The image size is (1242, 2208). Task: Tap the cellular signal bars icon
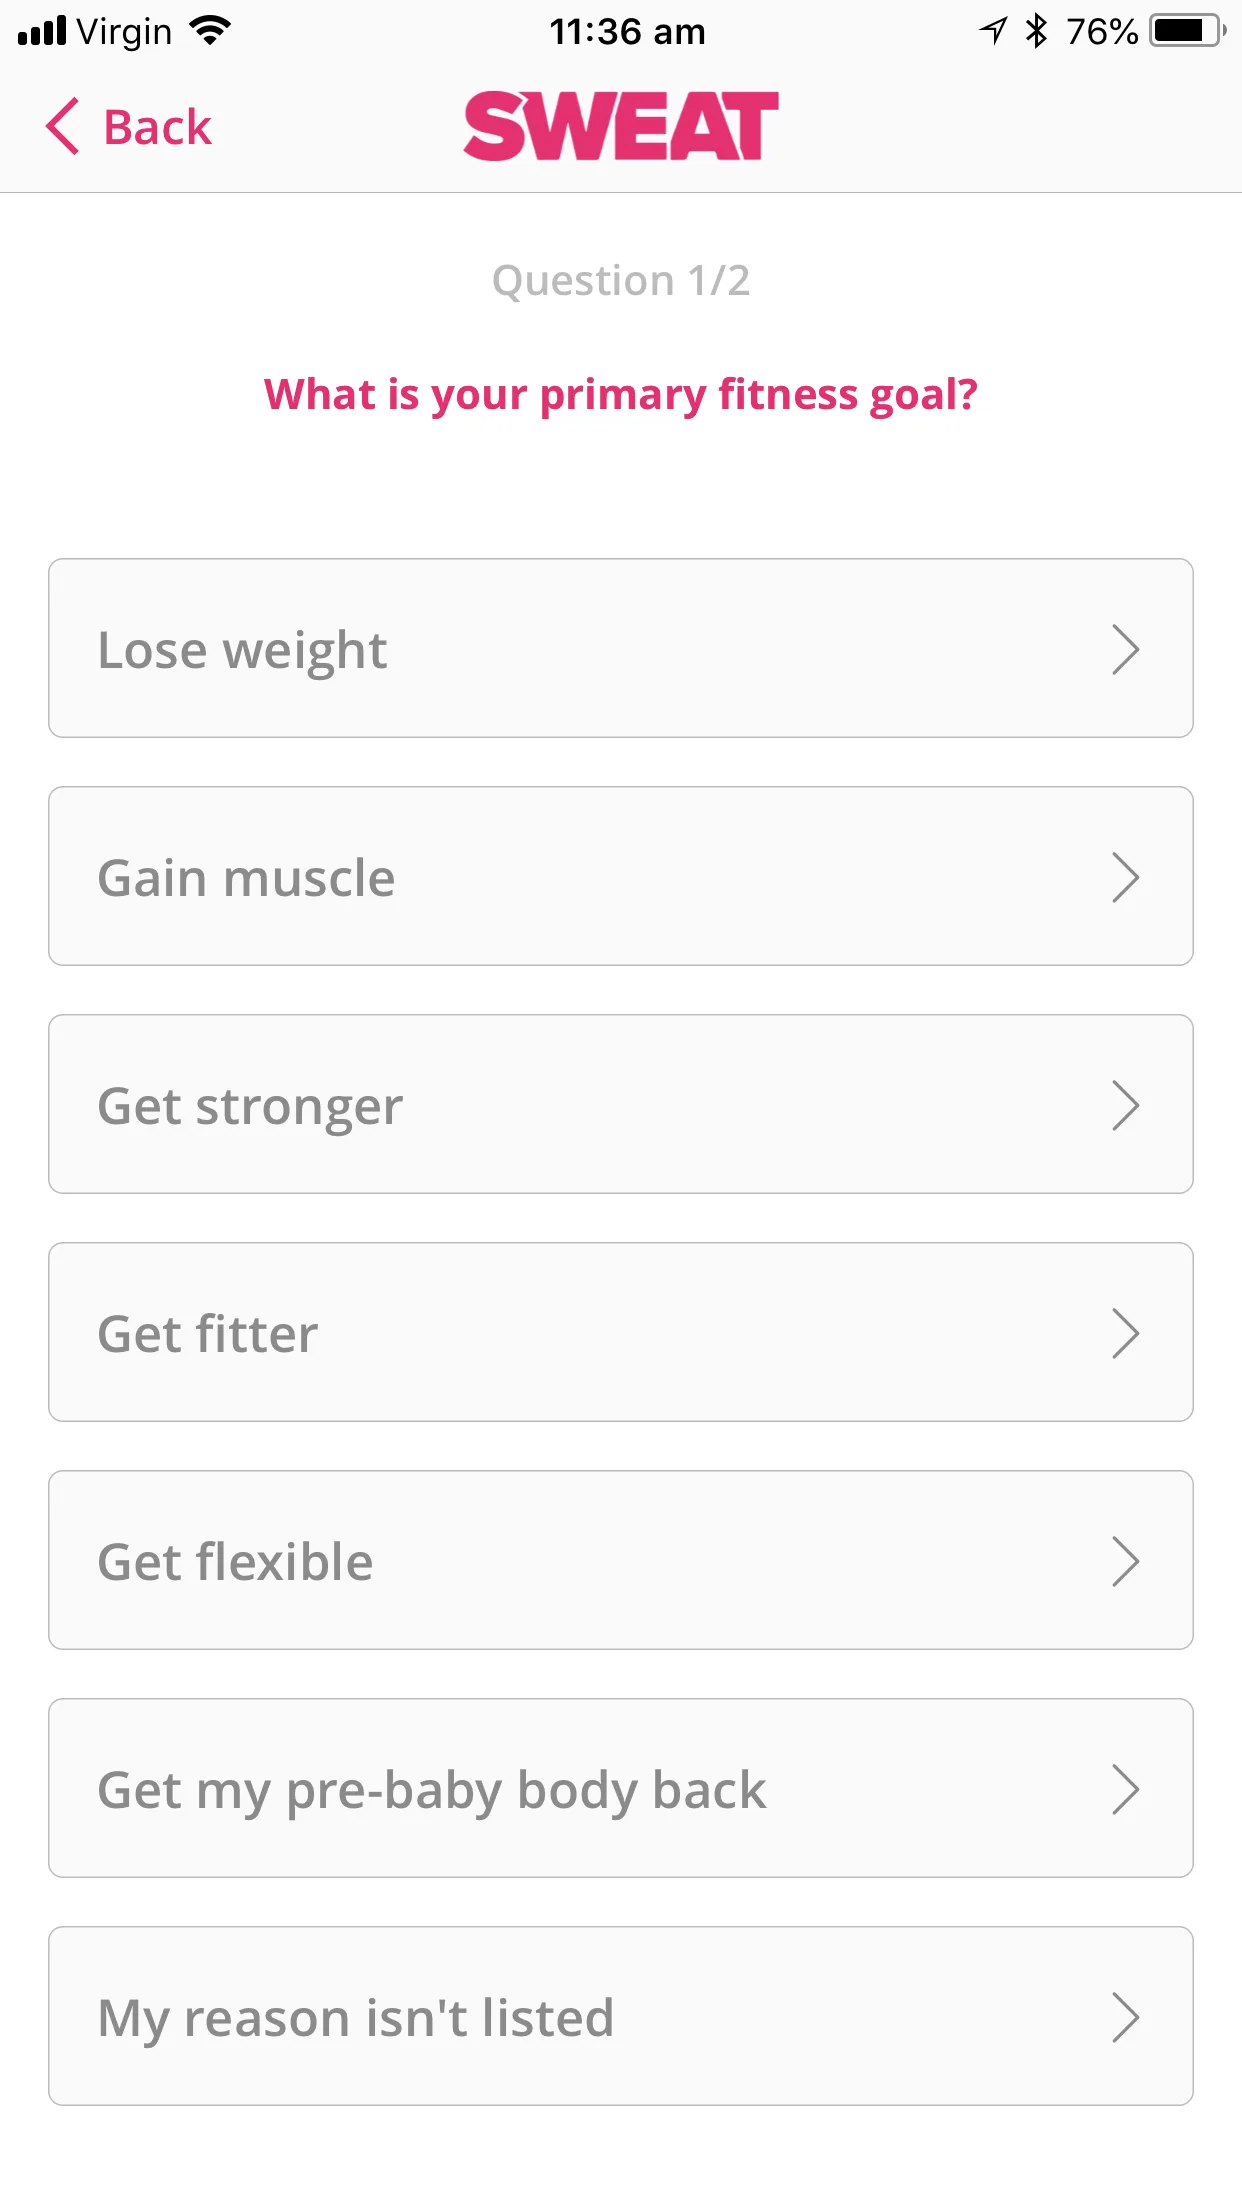point(42,31)
